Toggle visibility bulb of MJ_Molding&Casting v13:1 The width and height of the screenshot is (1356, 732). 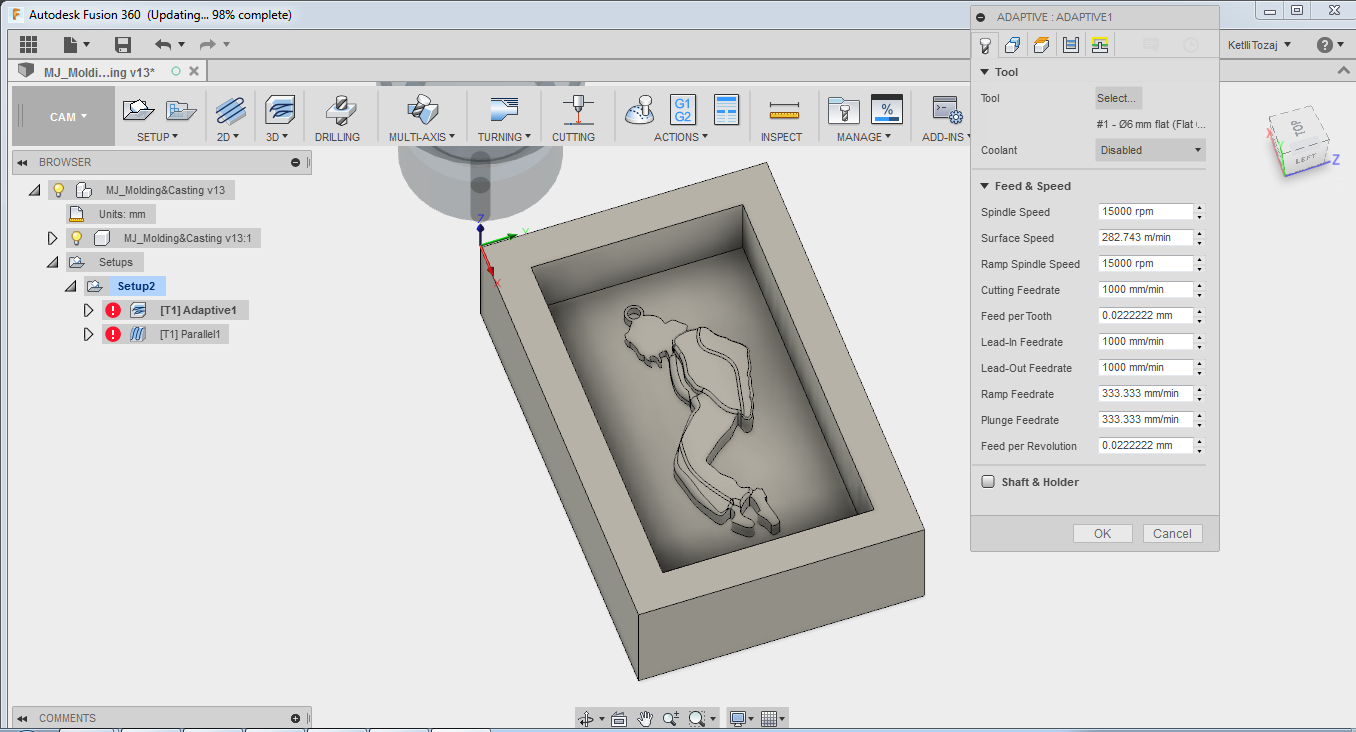(x=76, y=238)
